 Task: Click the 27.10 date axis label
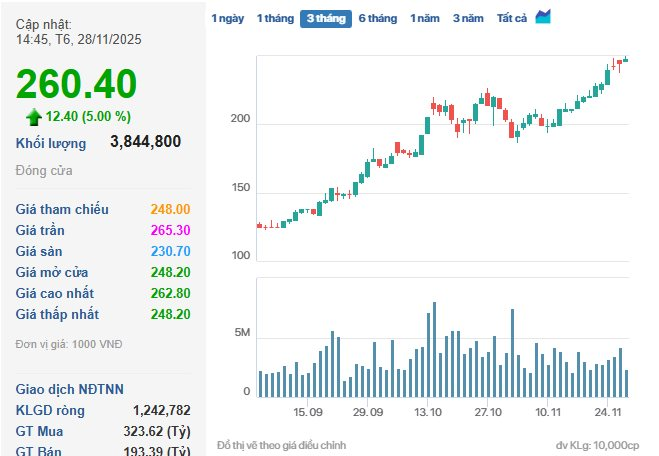pos(488,412)
